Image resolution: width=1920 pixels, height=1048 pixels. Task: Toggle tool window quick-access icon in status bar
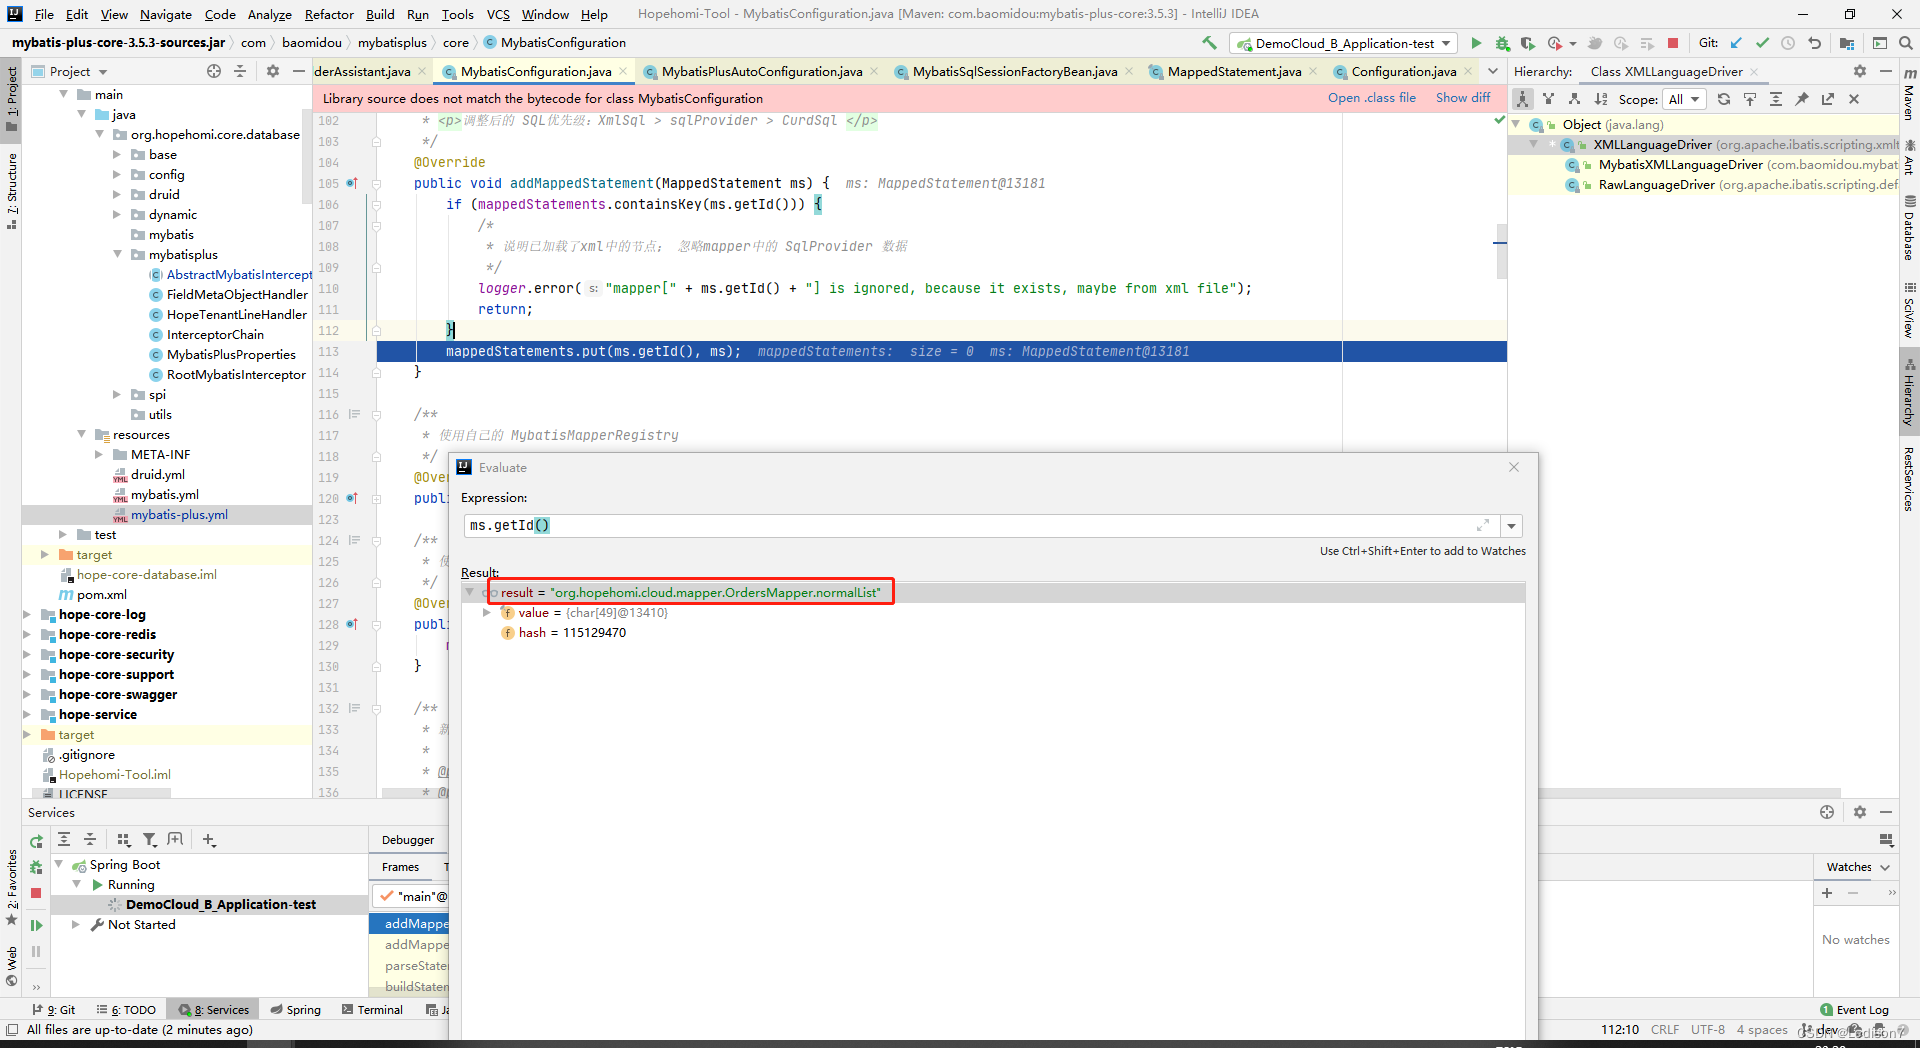click(12, 1030)
